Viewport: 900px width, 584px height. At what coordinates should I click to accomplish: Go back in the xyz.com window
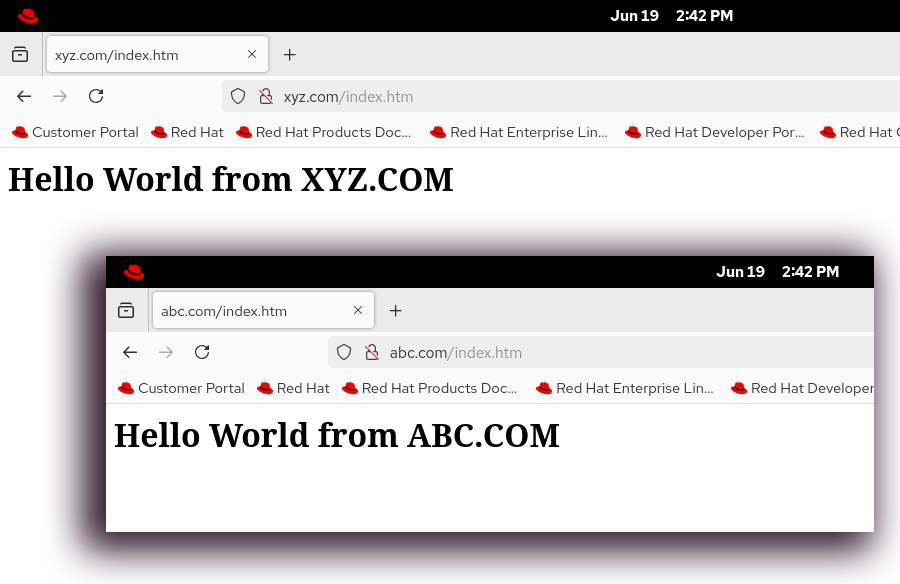point(24,96)
